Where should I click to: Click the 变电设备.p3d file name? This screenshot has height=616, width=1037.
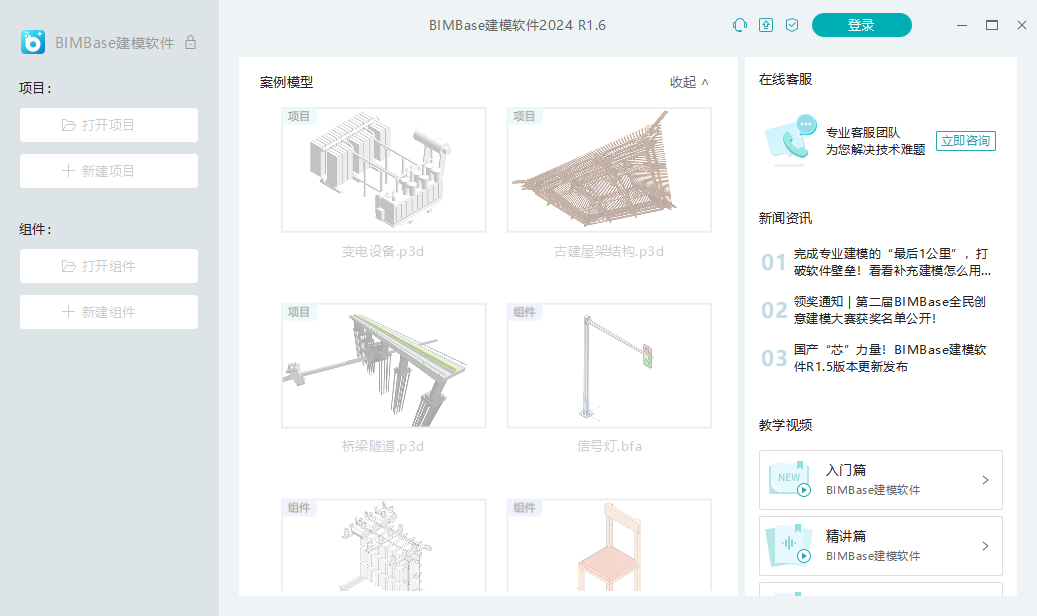(383, 251)
